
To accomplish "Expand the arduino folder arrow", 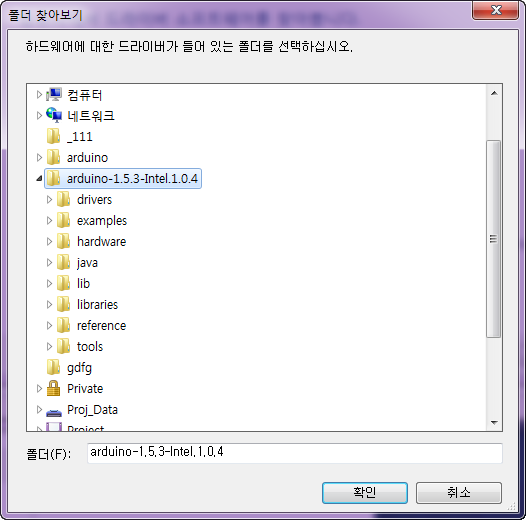I will 39,157.
